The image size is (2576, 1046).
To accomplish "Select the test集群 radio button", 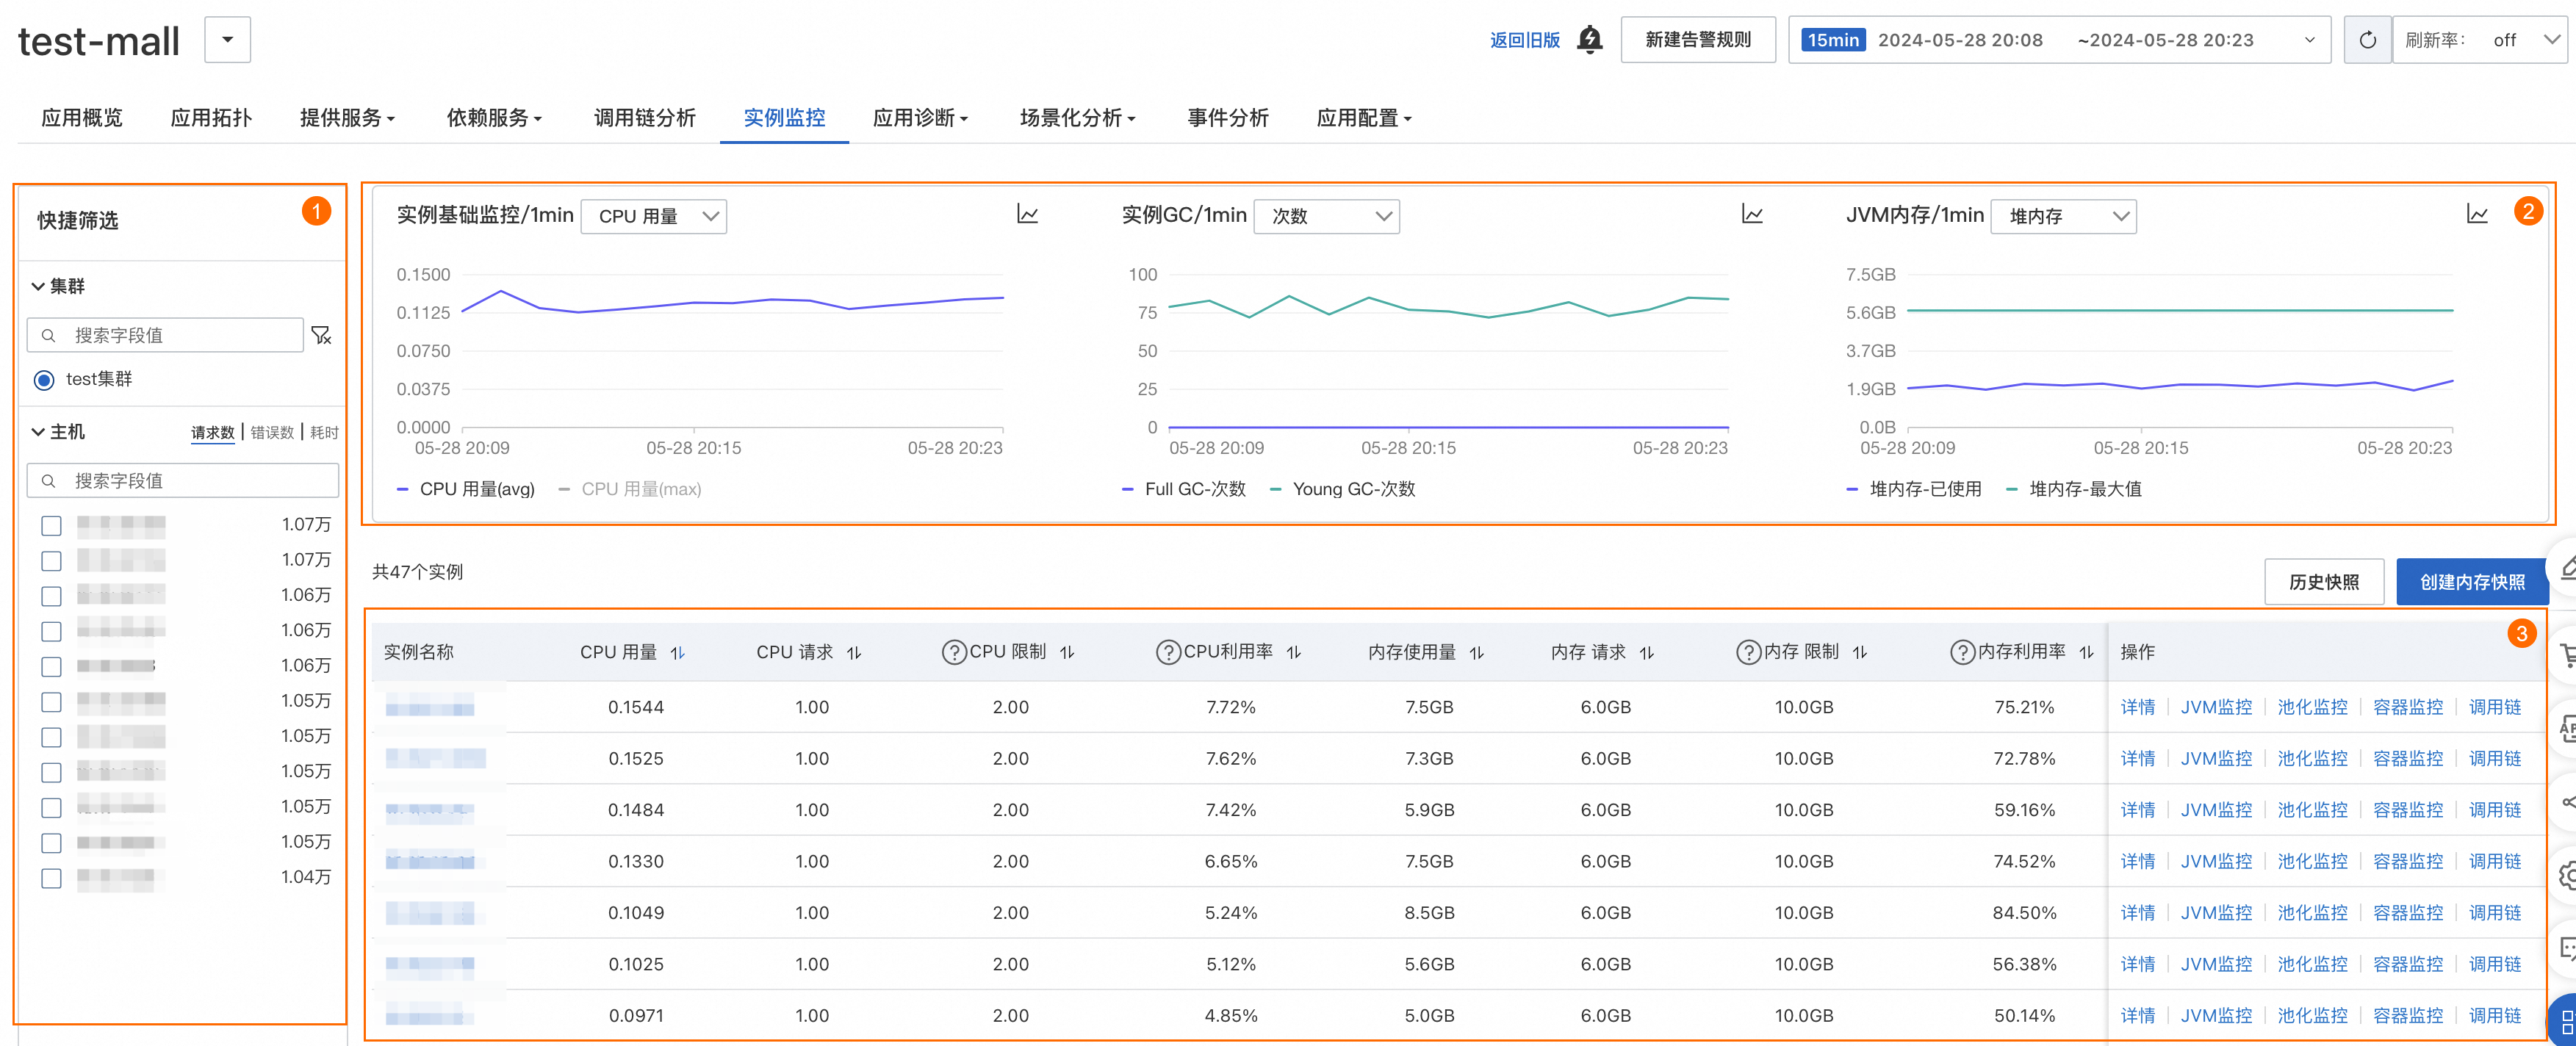I will (44, 380).
